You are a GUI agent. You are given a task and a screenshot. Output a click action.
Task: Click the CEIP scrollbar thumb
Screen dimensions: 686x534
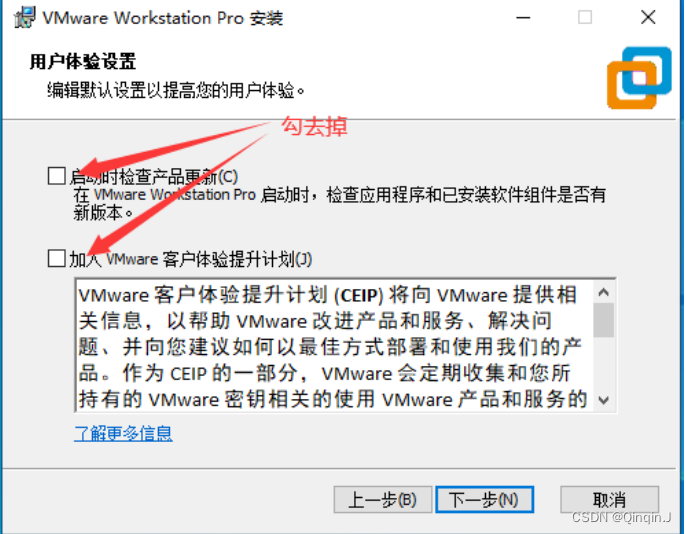point(604,320)
